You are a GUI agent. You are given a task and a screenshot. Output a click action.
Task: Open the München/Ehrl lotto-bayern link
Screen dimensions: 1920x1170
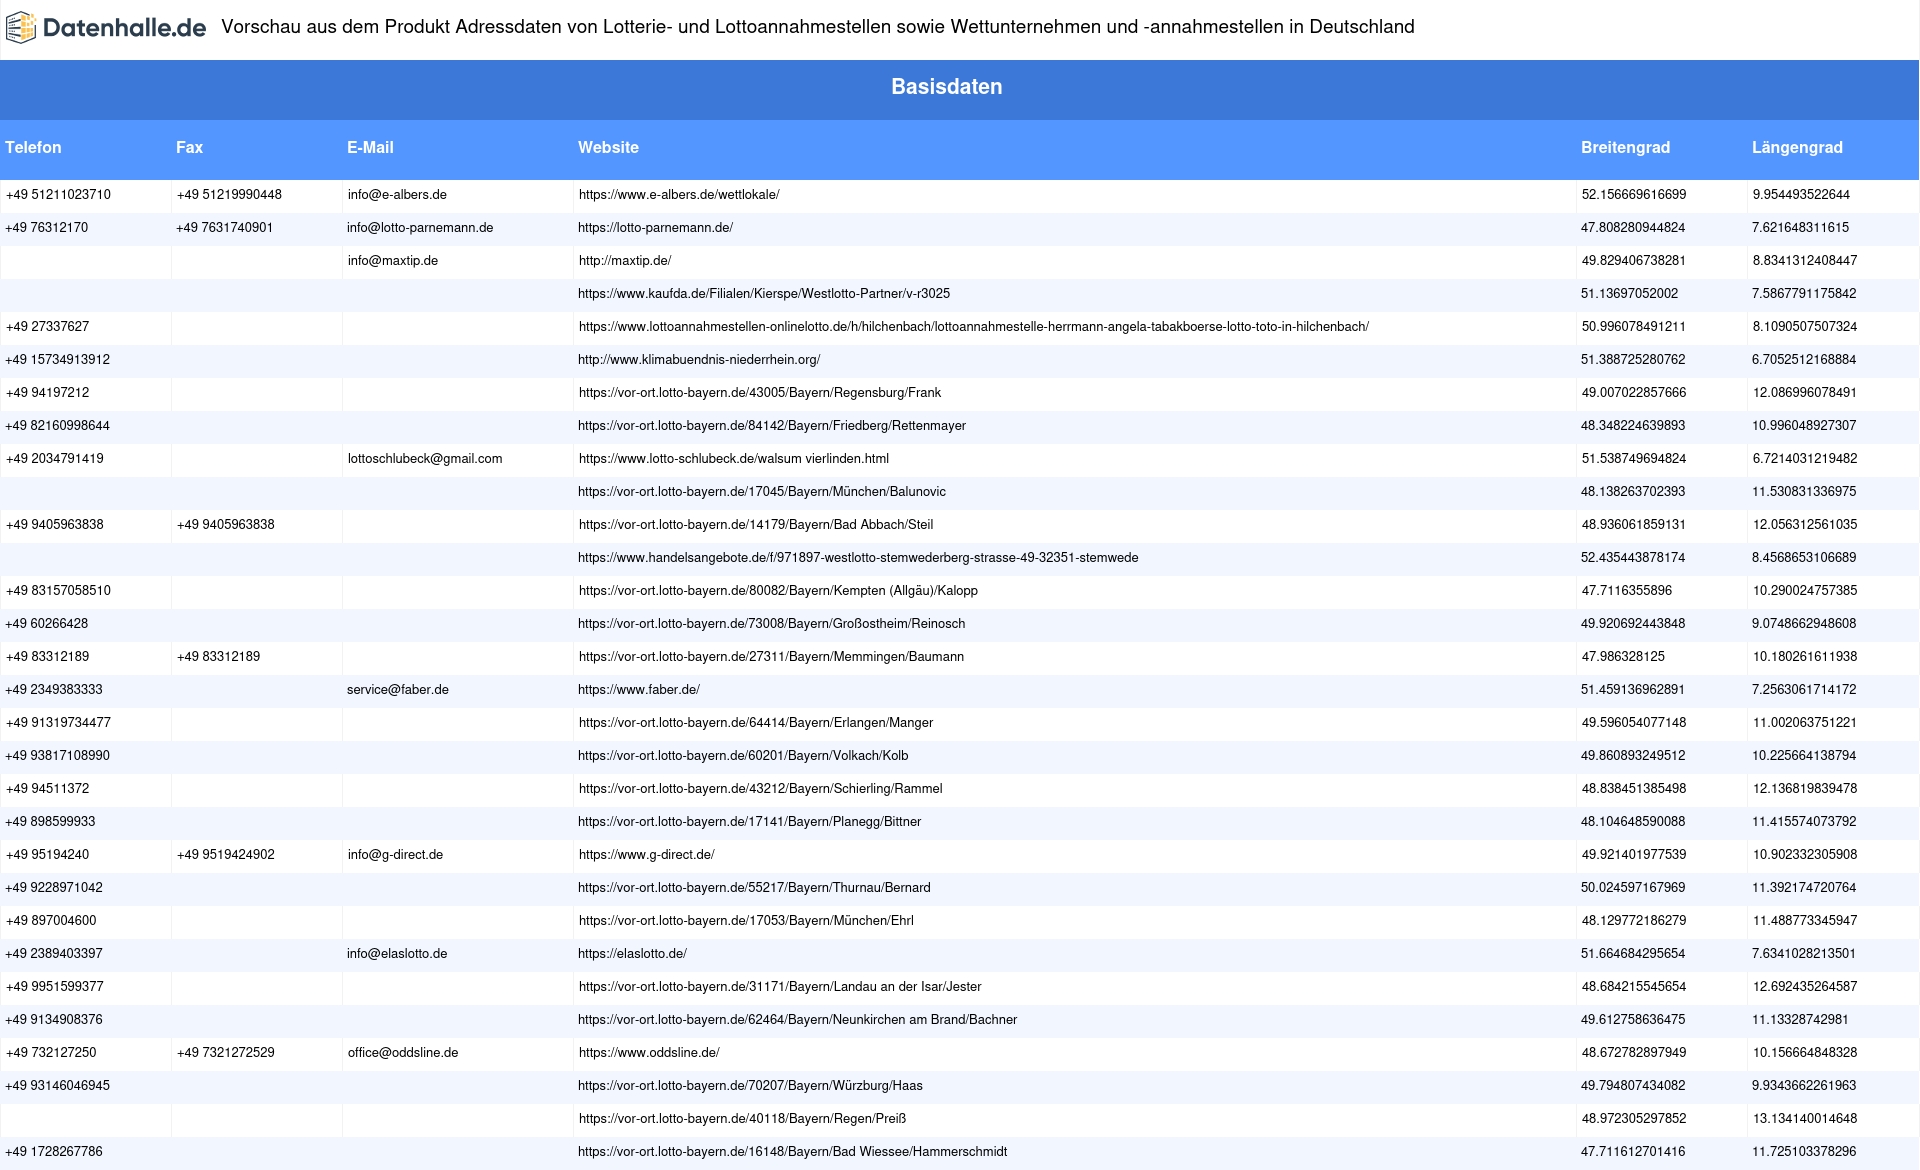746,921
